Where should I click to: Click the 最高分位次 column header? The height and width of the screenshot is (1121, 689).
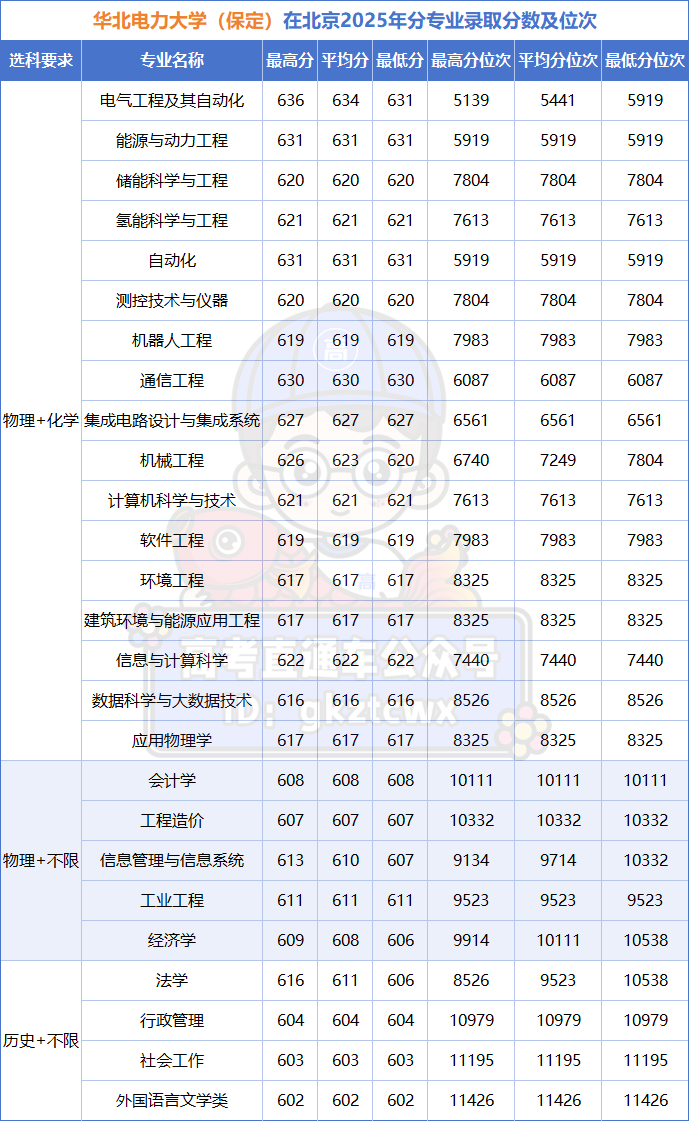click(x=471, y=61)
